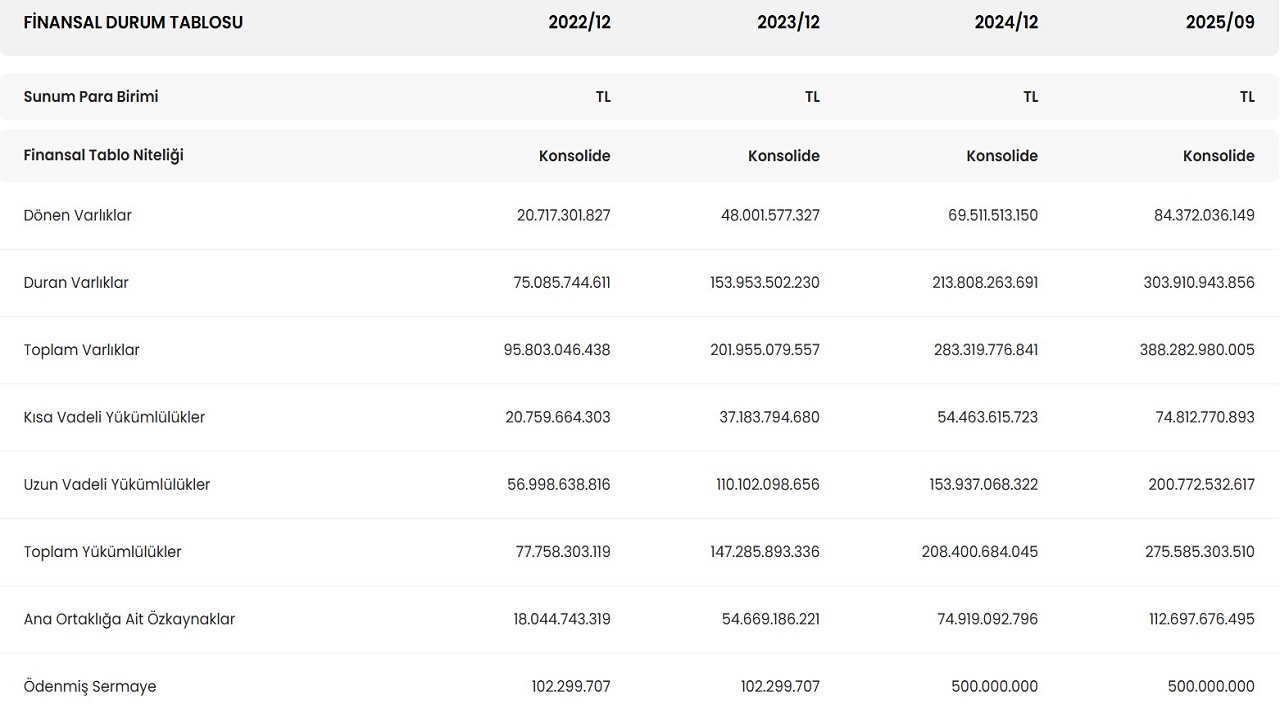Click the Duran Varlıklar row label
The height and width of the screenshot is (720, 1280).
[x=76, y=283]
